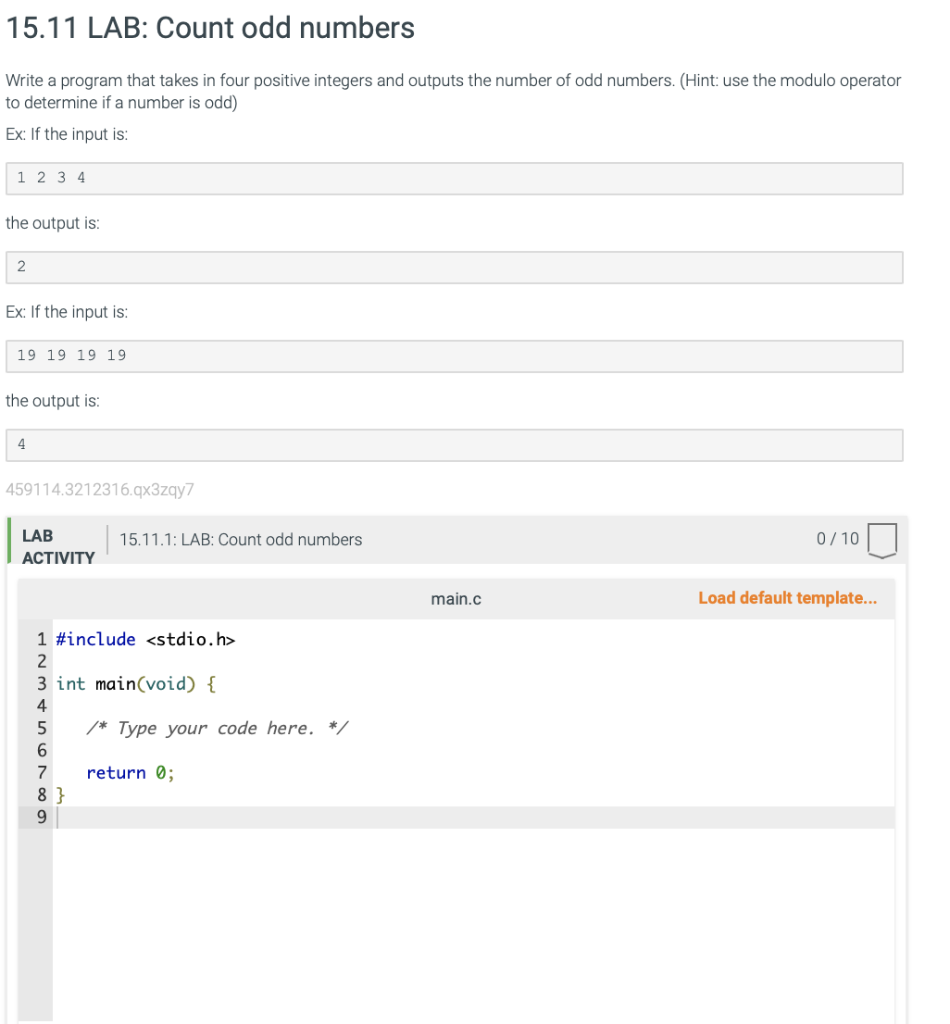Click the bookmark ribbon icon beside the score
This screenshot has height=1024, width=950.
(x=882, y=539)
